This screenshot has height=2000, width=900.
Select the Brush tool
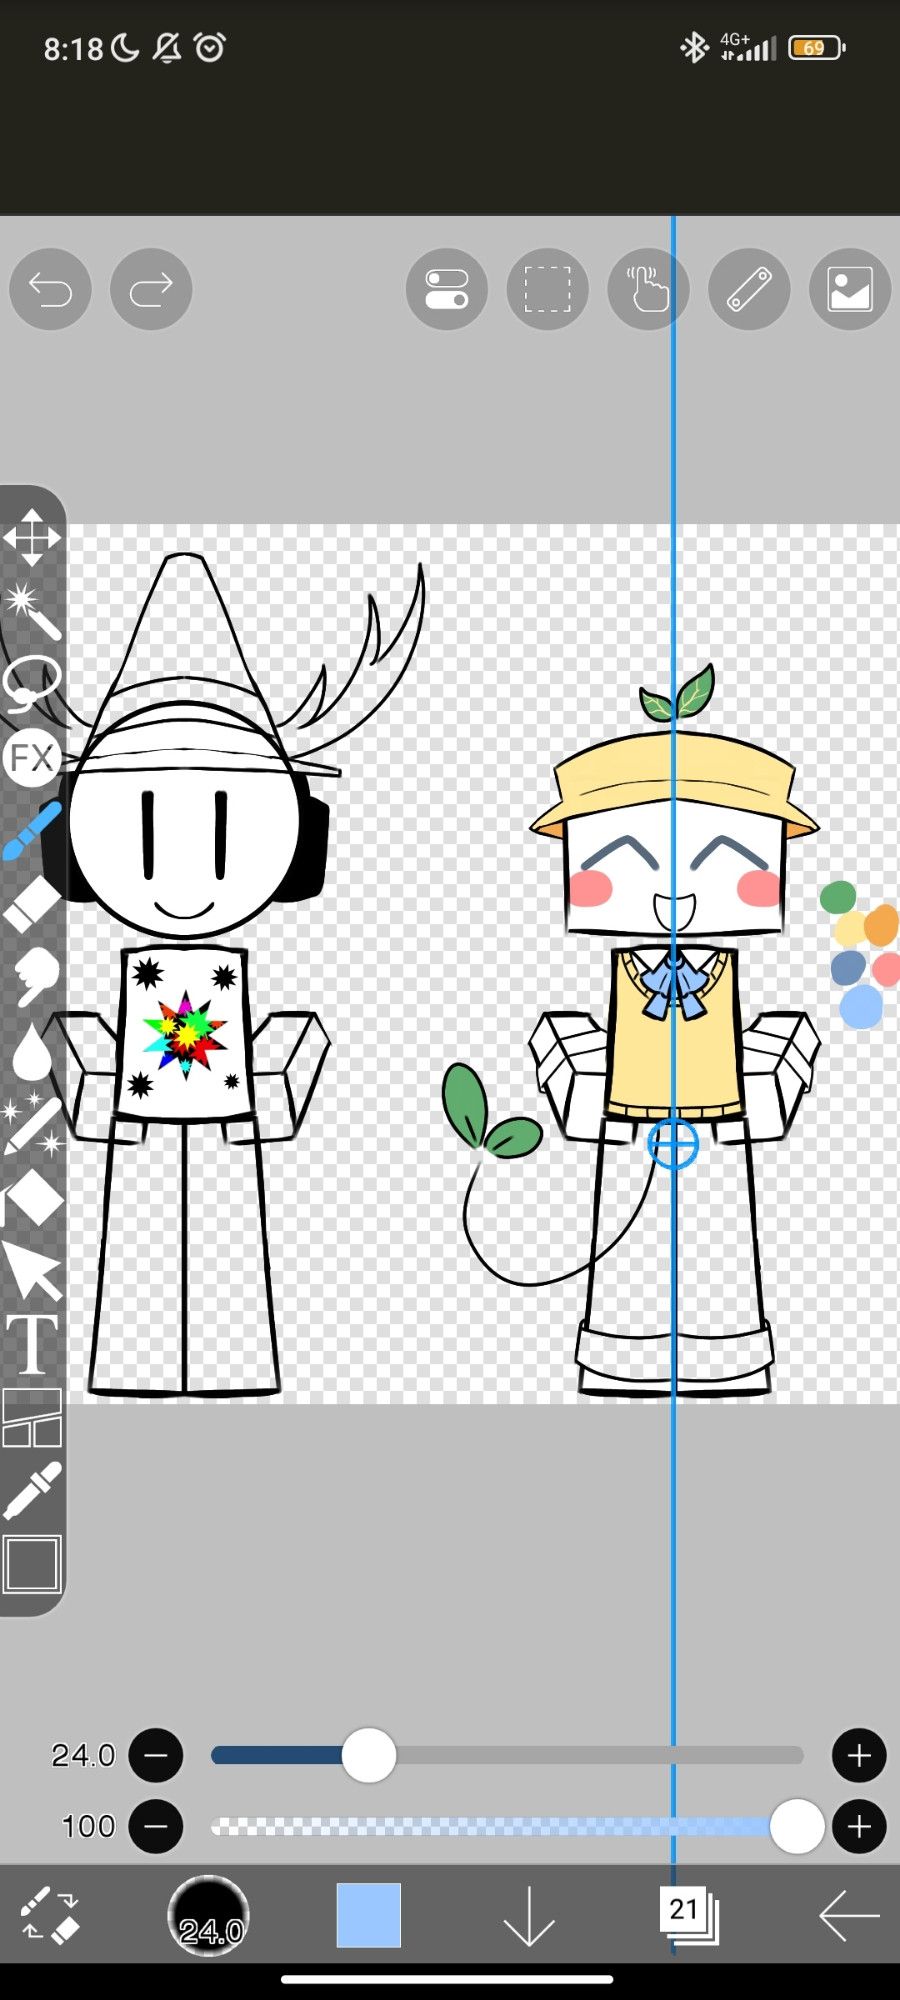32,832
